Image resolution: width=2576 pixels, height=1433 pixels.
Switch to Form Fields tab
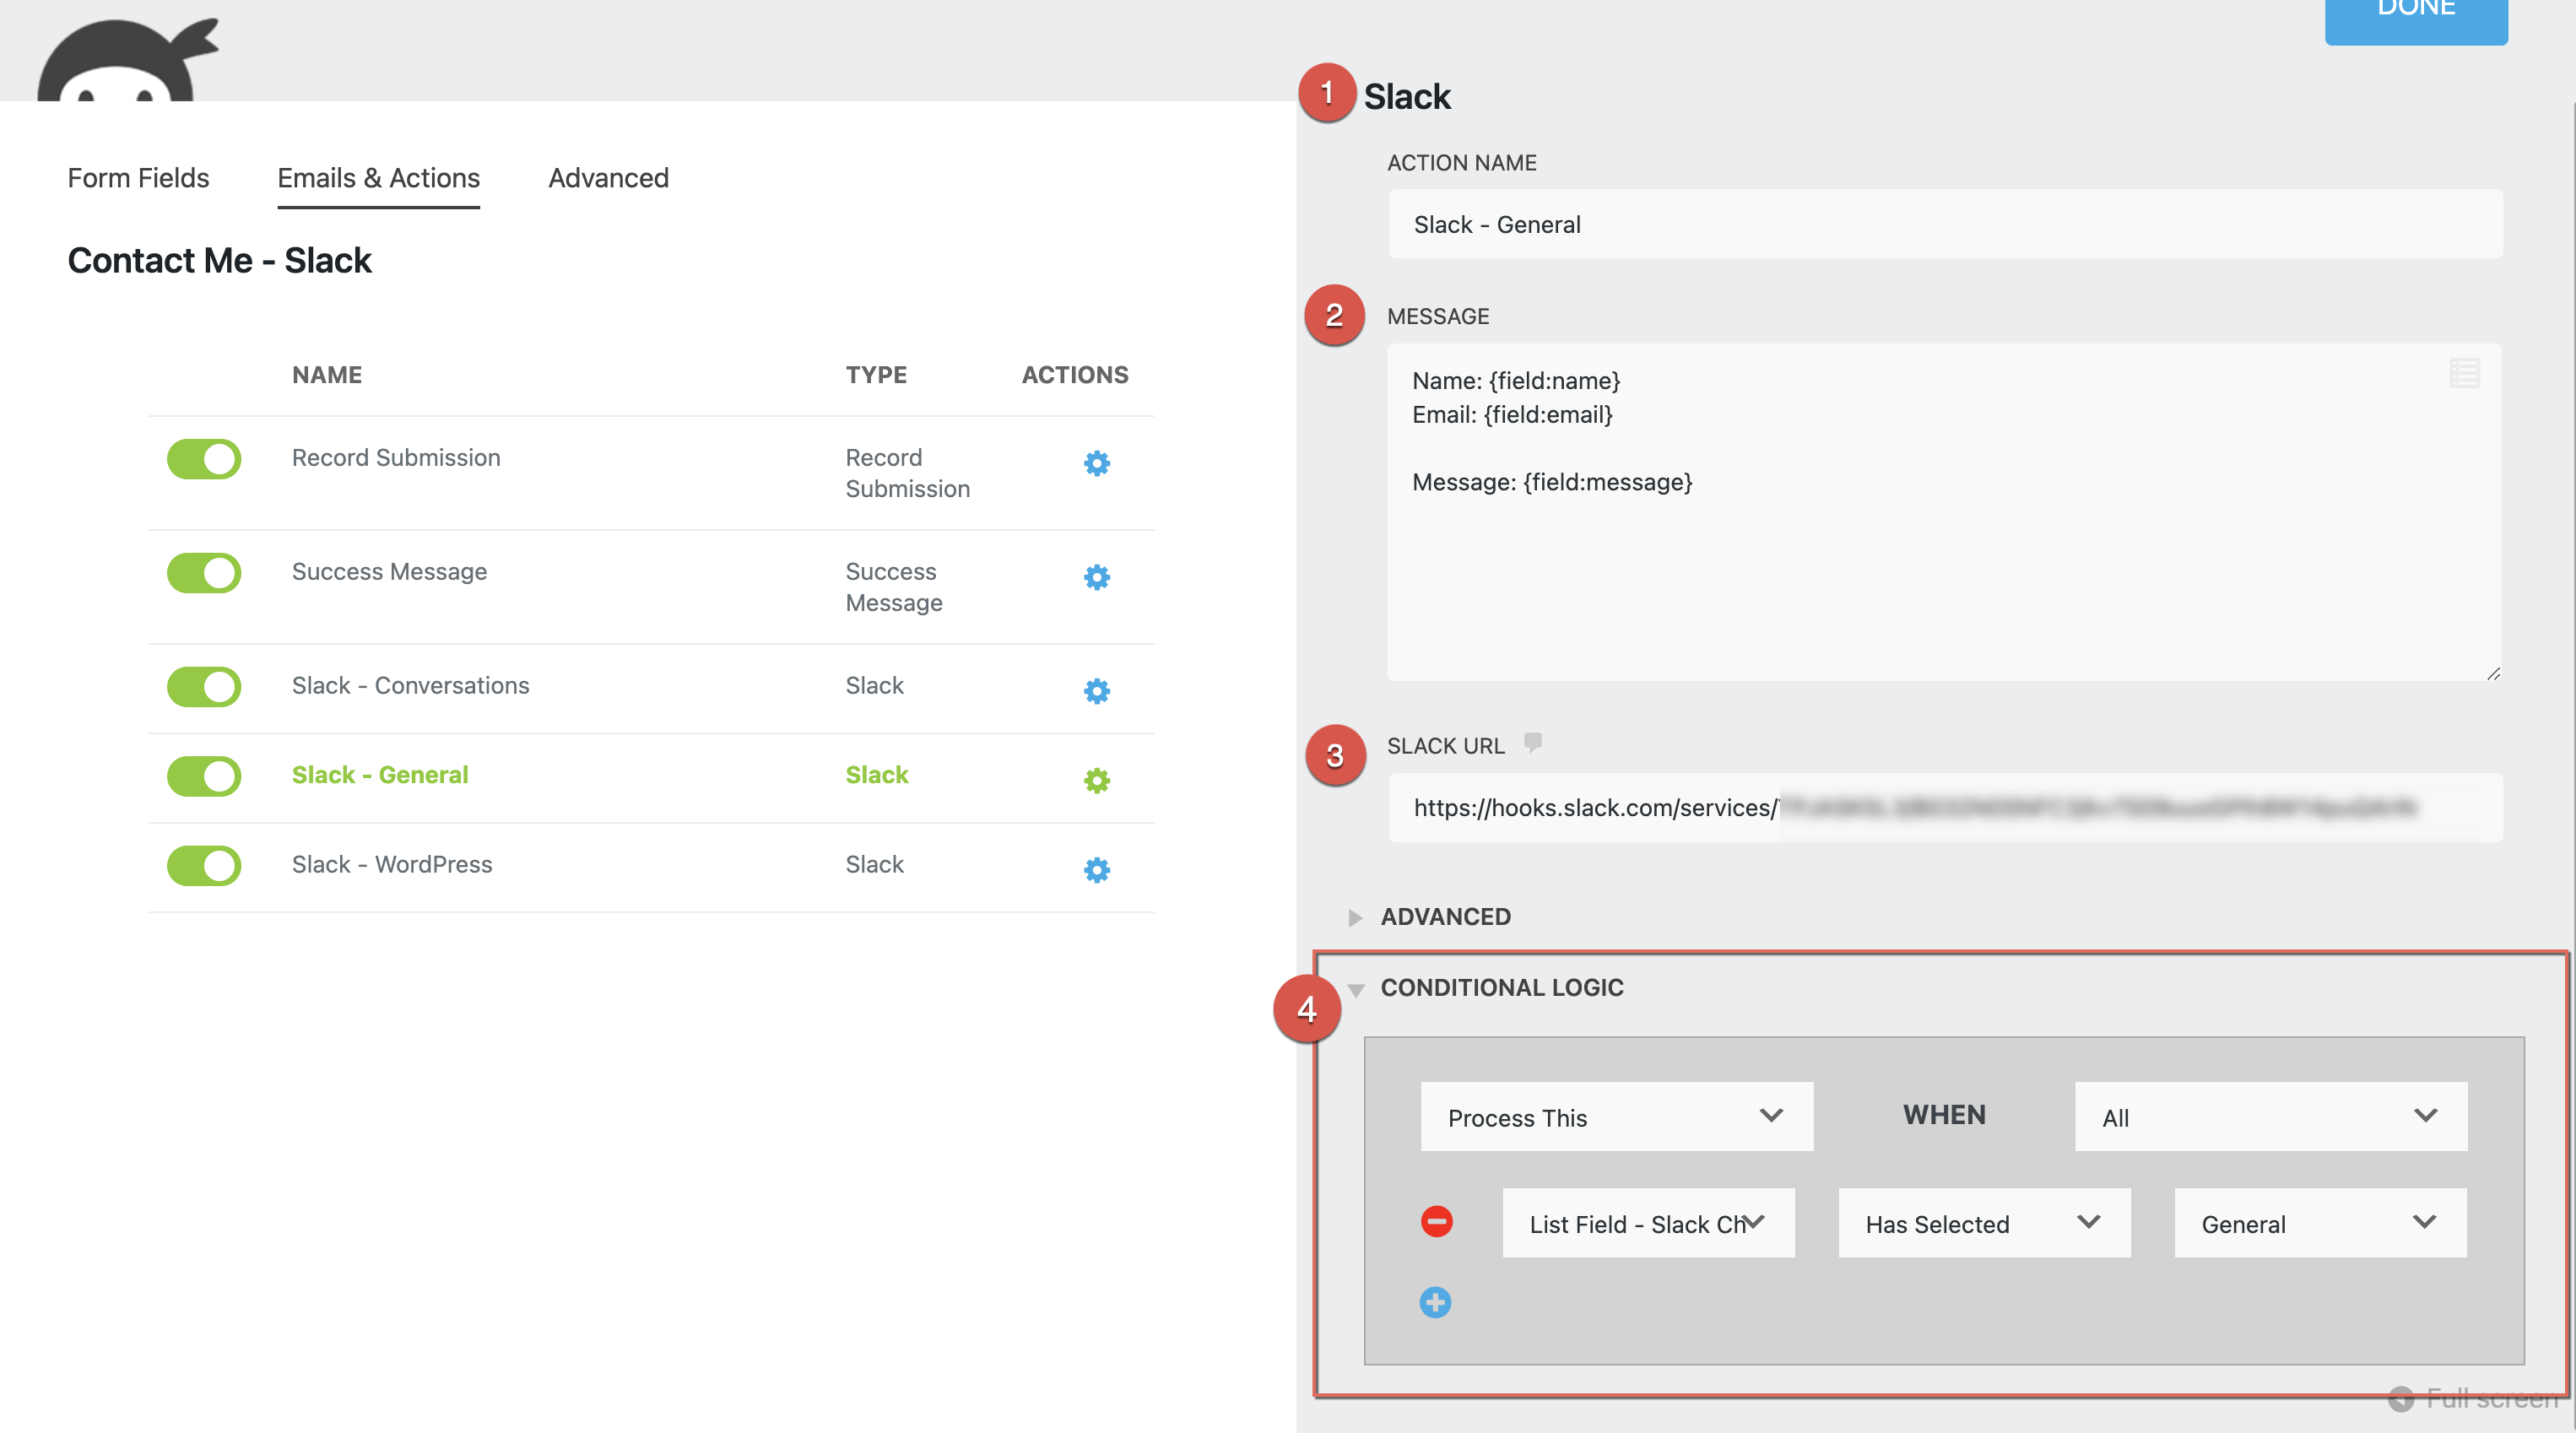pyautogui.click(x=138, y=178)
